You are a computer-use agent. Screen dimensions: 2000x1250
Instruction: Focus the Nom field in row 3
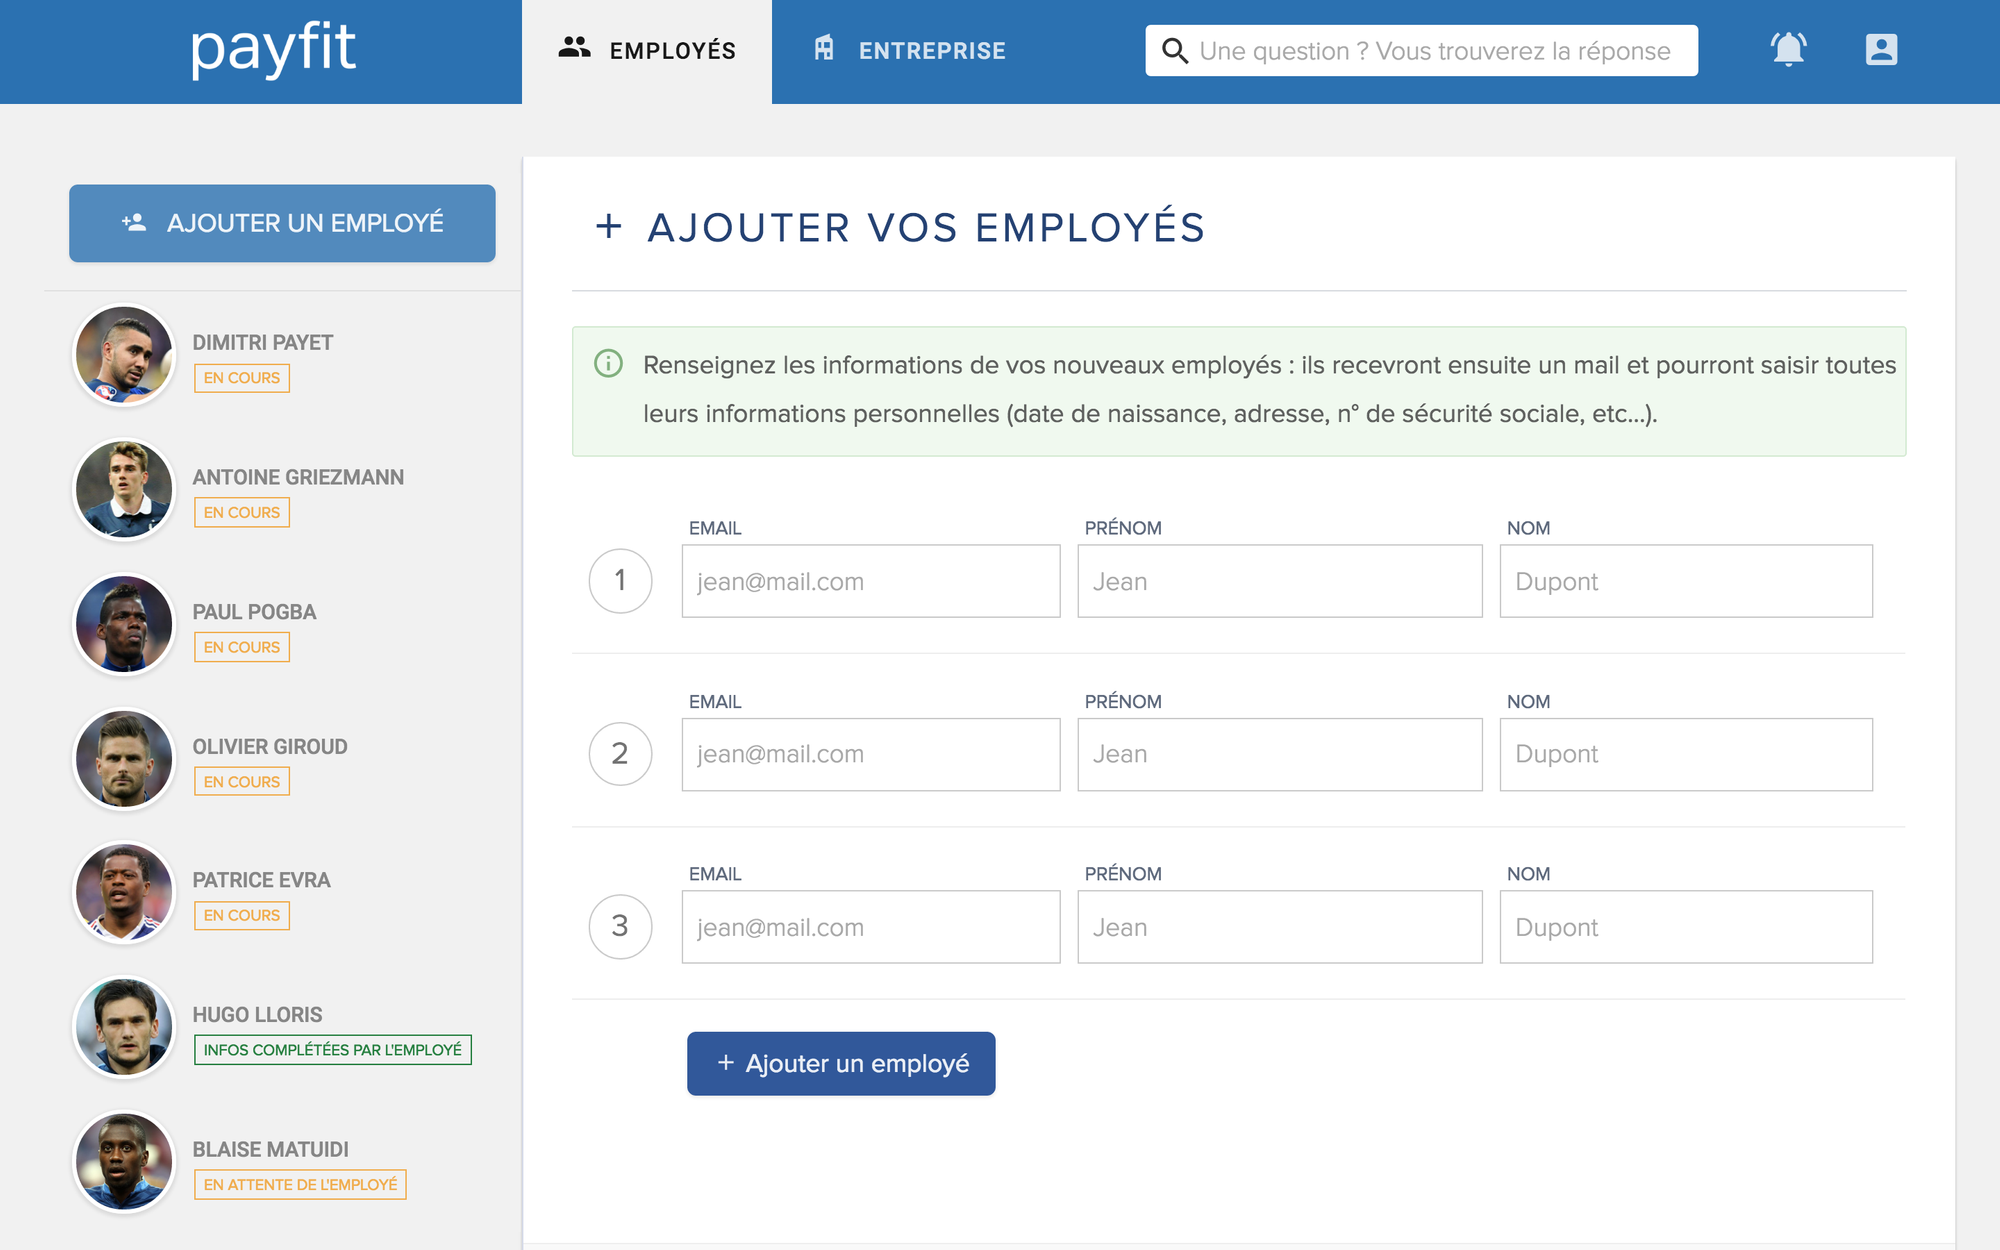(1686, 927)
